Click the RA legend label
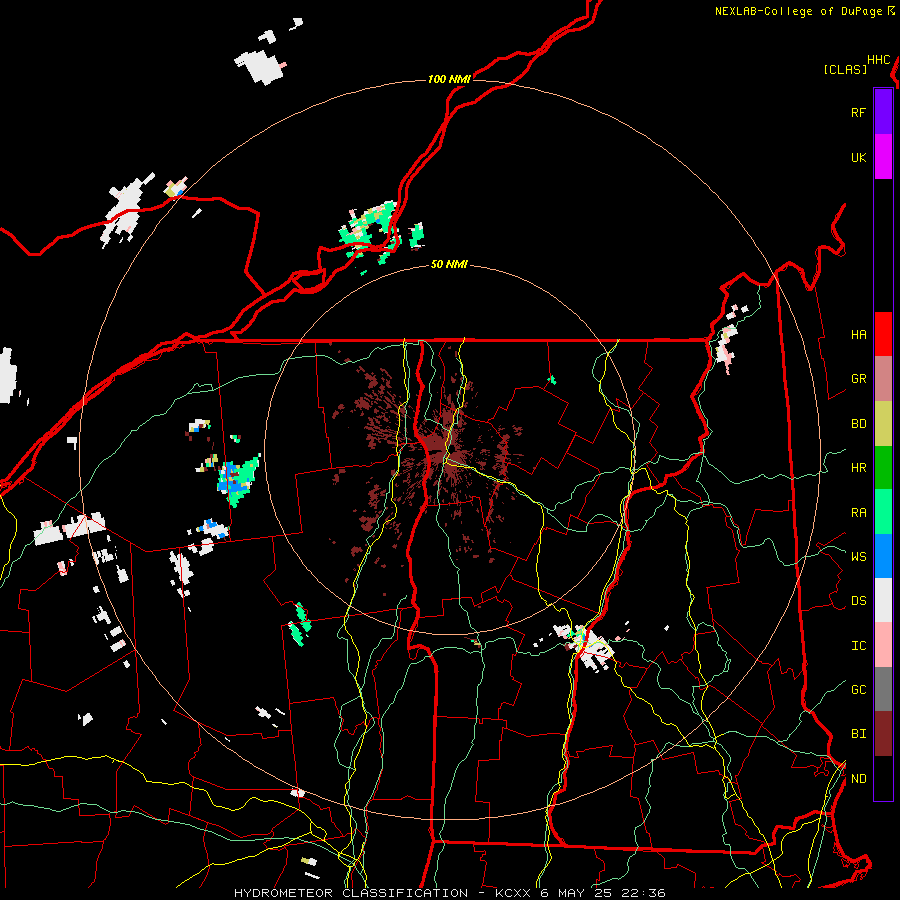Screen dimensions: 900x900 [858, 513]
